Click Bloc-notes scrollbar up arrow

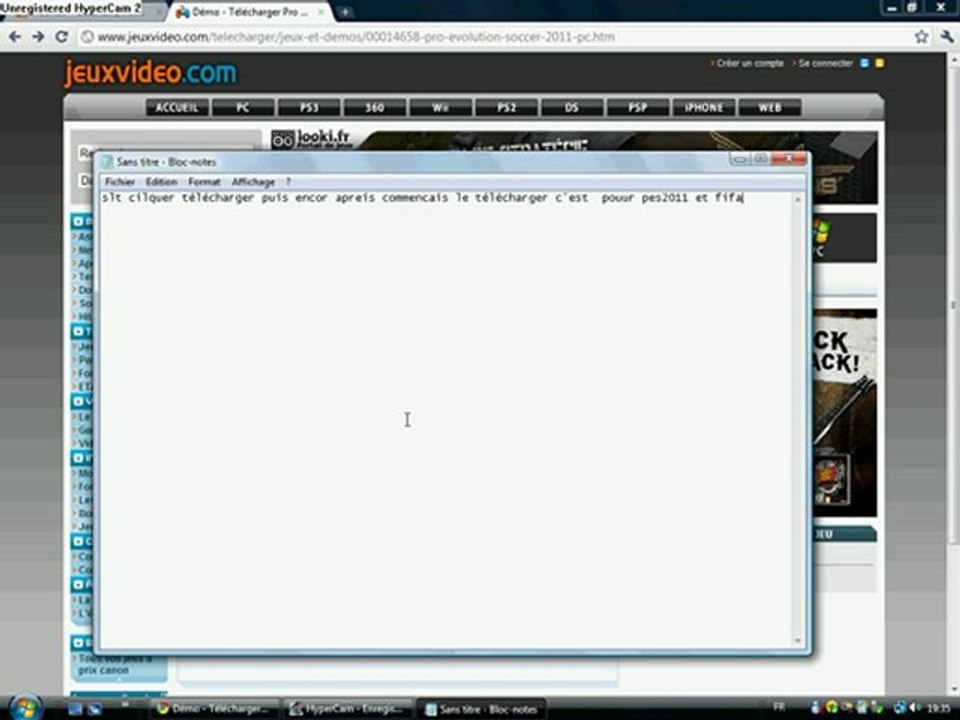(798, 200)
